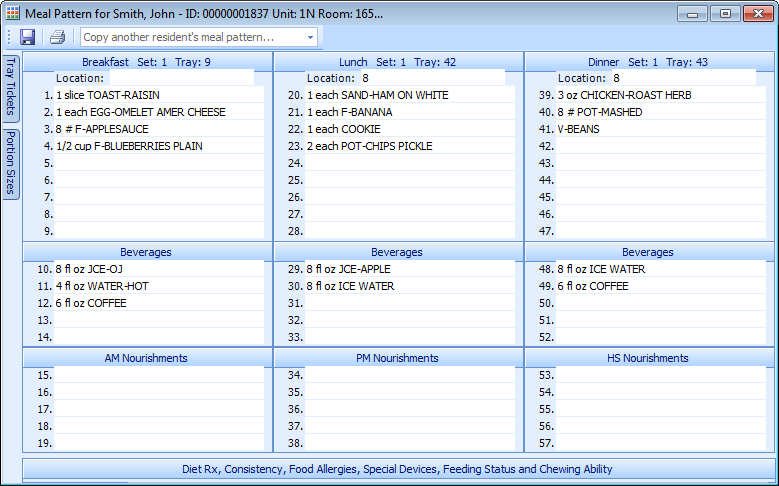Switch to the Tray Tickets side tab
Viewport: 779px width, 486px height.
tap(11, 86)
